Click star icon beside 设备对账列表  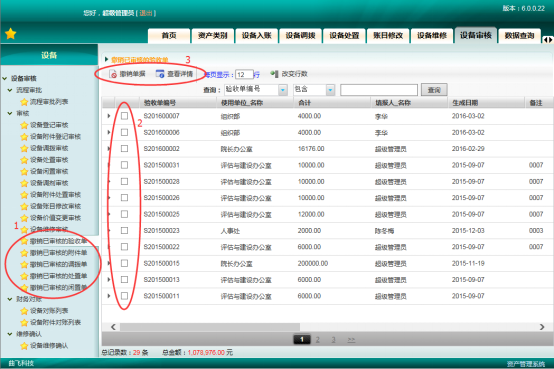pos(24,311)
